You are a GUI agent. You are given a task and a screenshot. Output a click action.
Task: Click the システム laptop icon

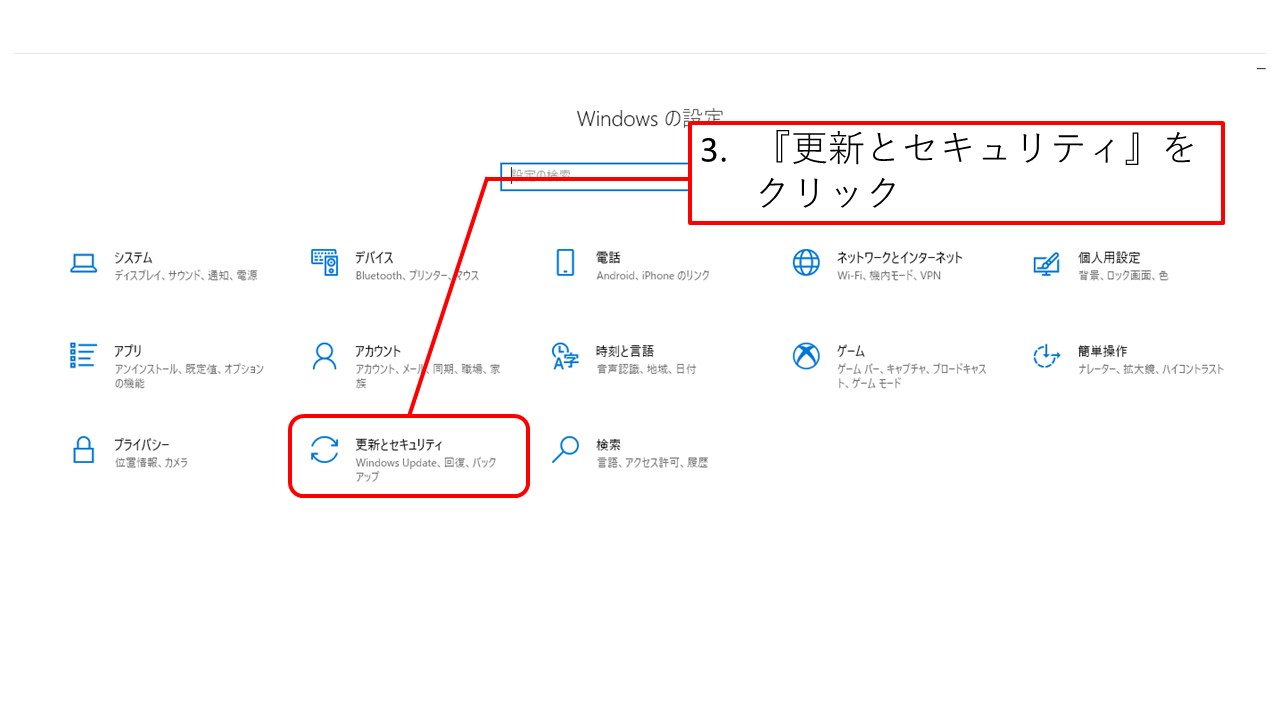83,263
